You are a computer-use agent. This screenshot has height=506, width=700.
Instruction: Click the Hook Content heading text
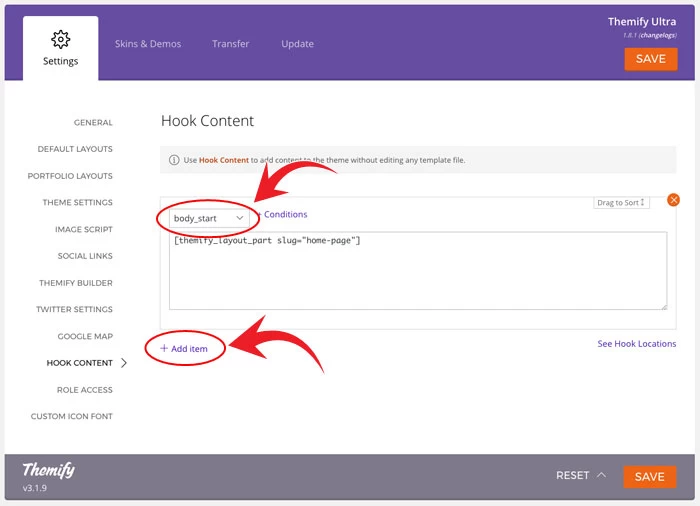pyautogui.click(x=207, y=121)
